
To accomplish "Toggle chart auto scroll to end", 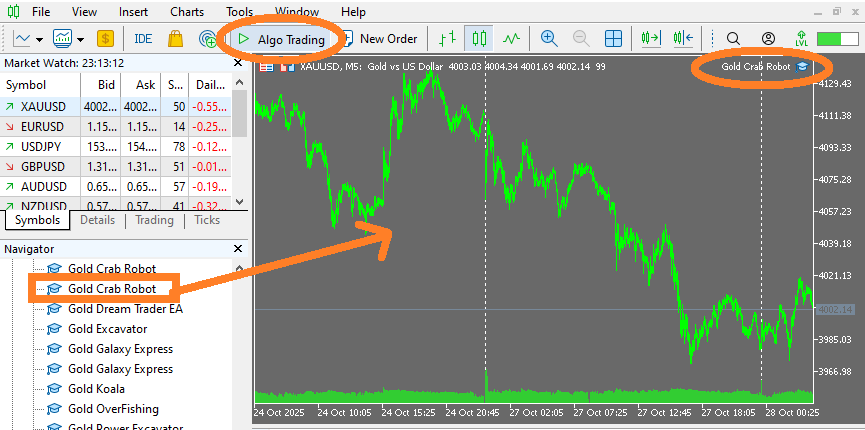I will click(651, 39).
